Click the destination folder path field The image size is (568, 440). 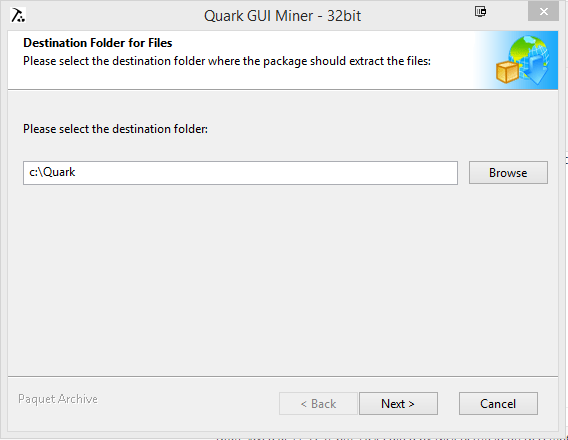click(240, 173)
